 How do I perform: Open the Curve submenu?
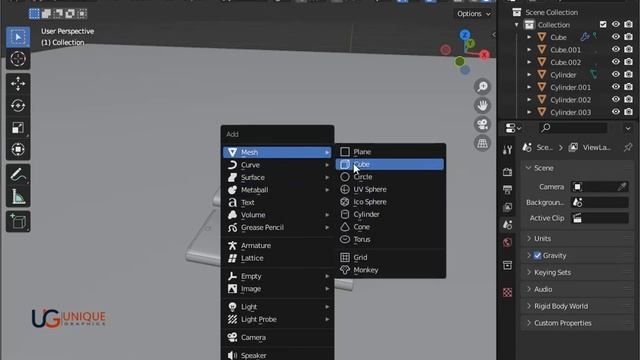[278, 165]
